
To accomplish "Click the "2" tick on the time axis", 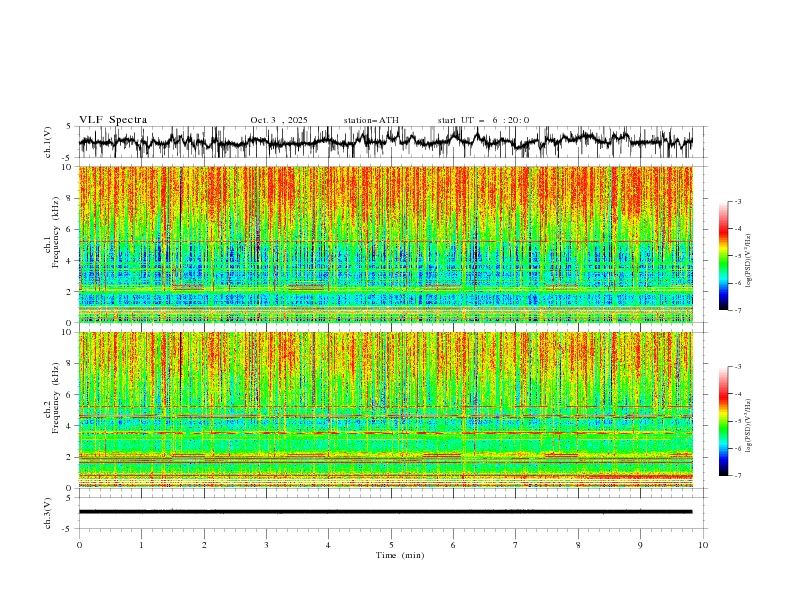I will point(204,545).
